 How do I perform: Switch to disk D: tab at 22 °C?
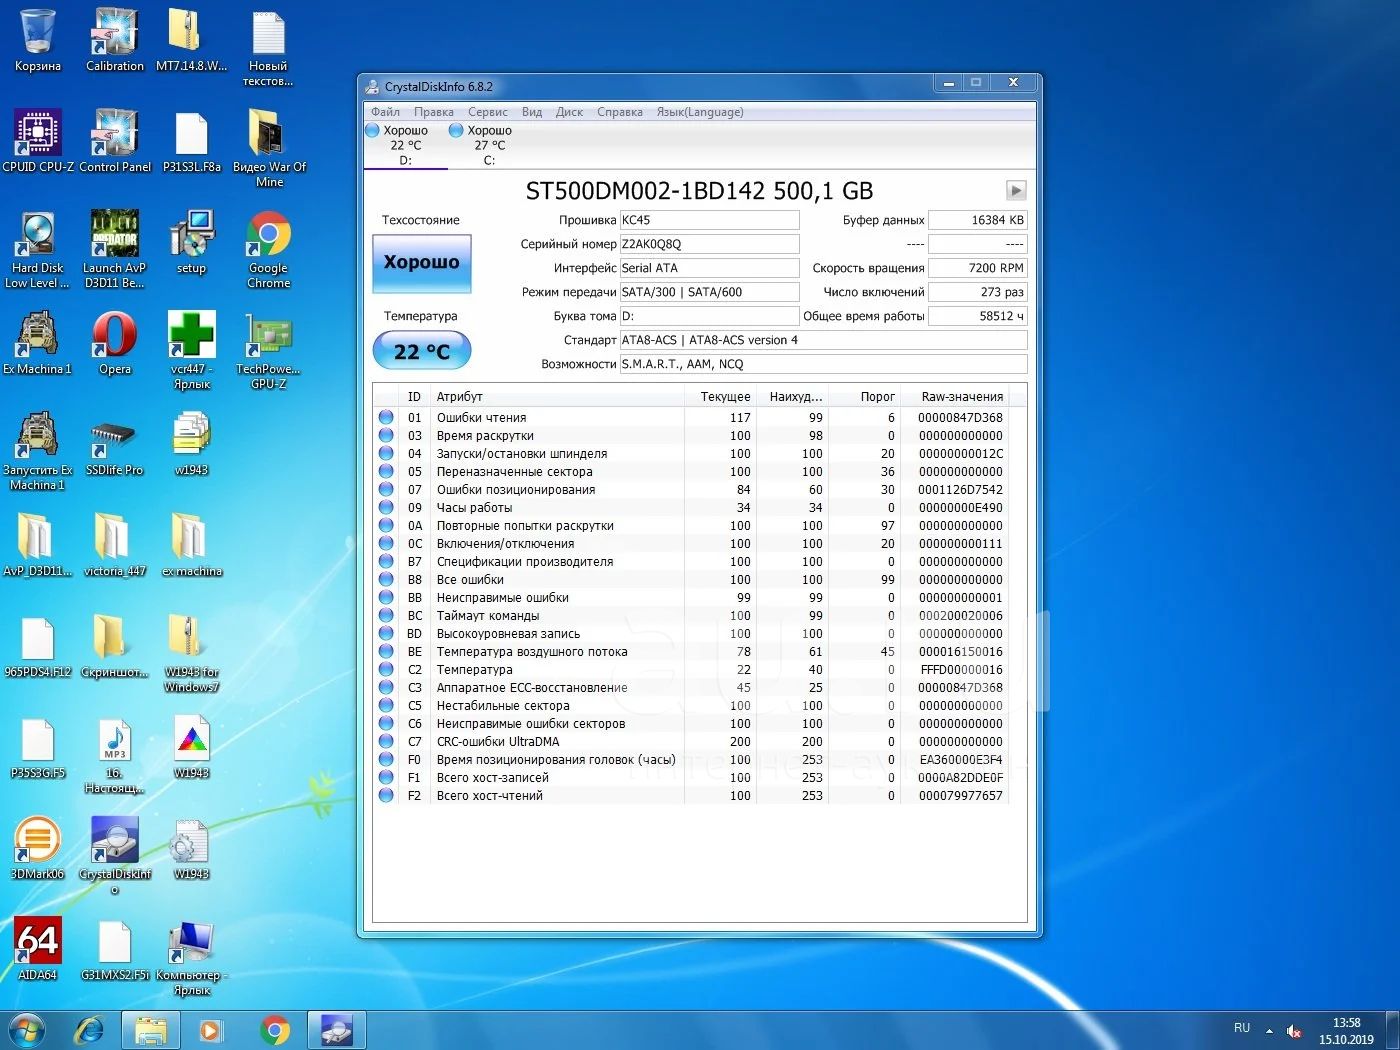tap(405, 145)
